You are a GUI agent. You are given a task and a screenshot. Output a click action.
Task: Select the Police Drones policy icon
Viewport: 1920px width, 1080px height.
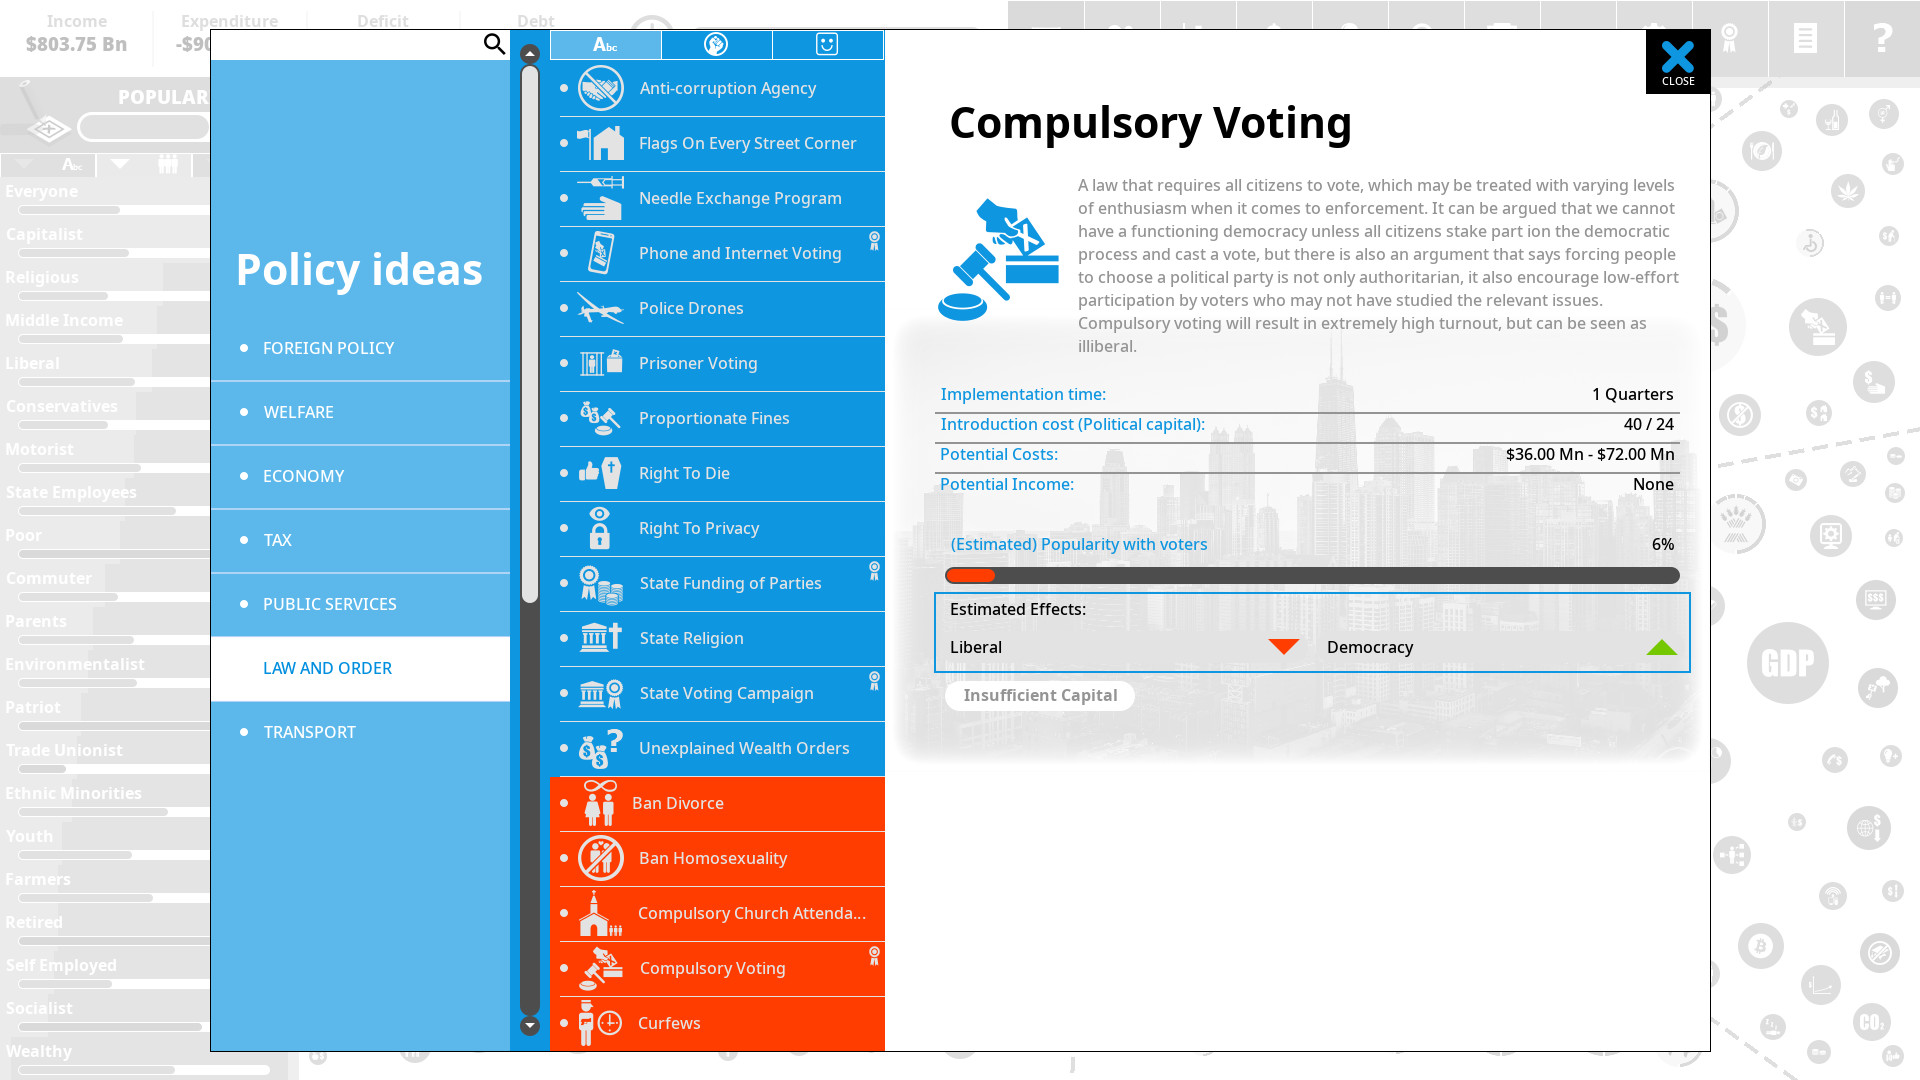coord(601,307)
